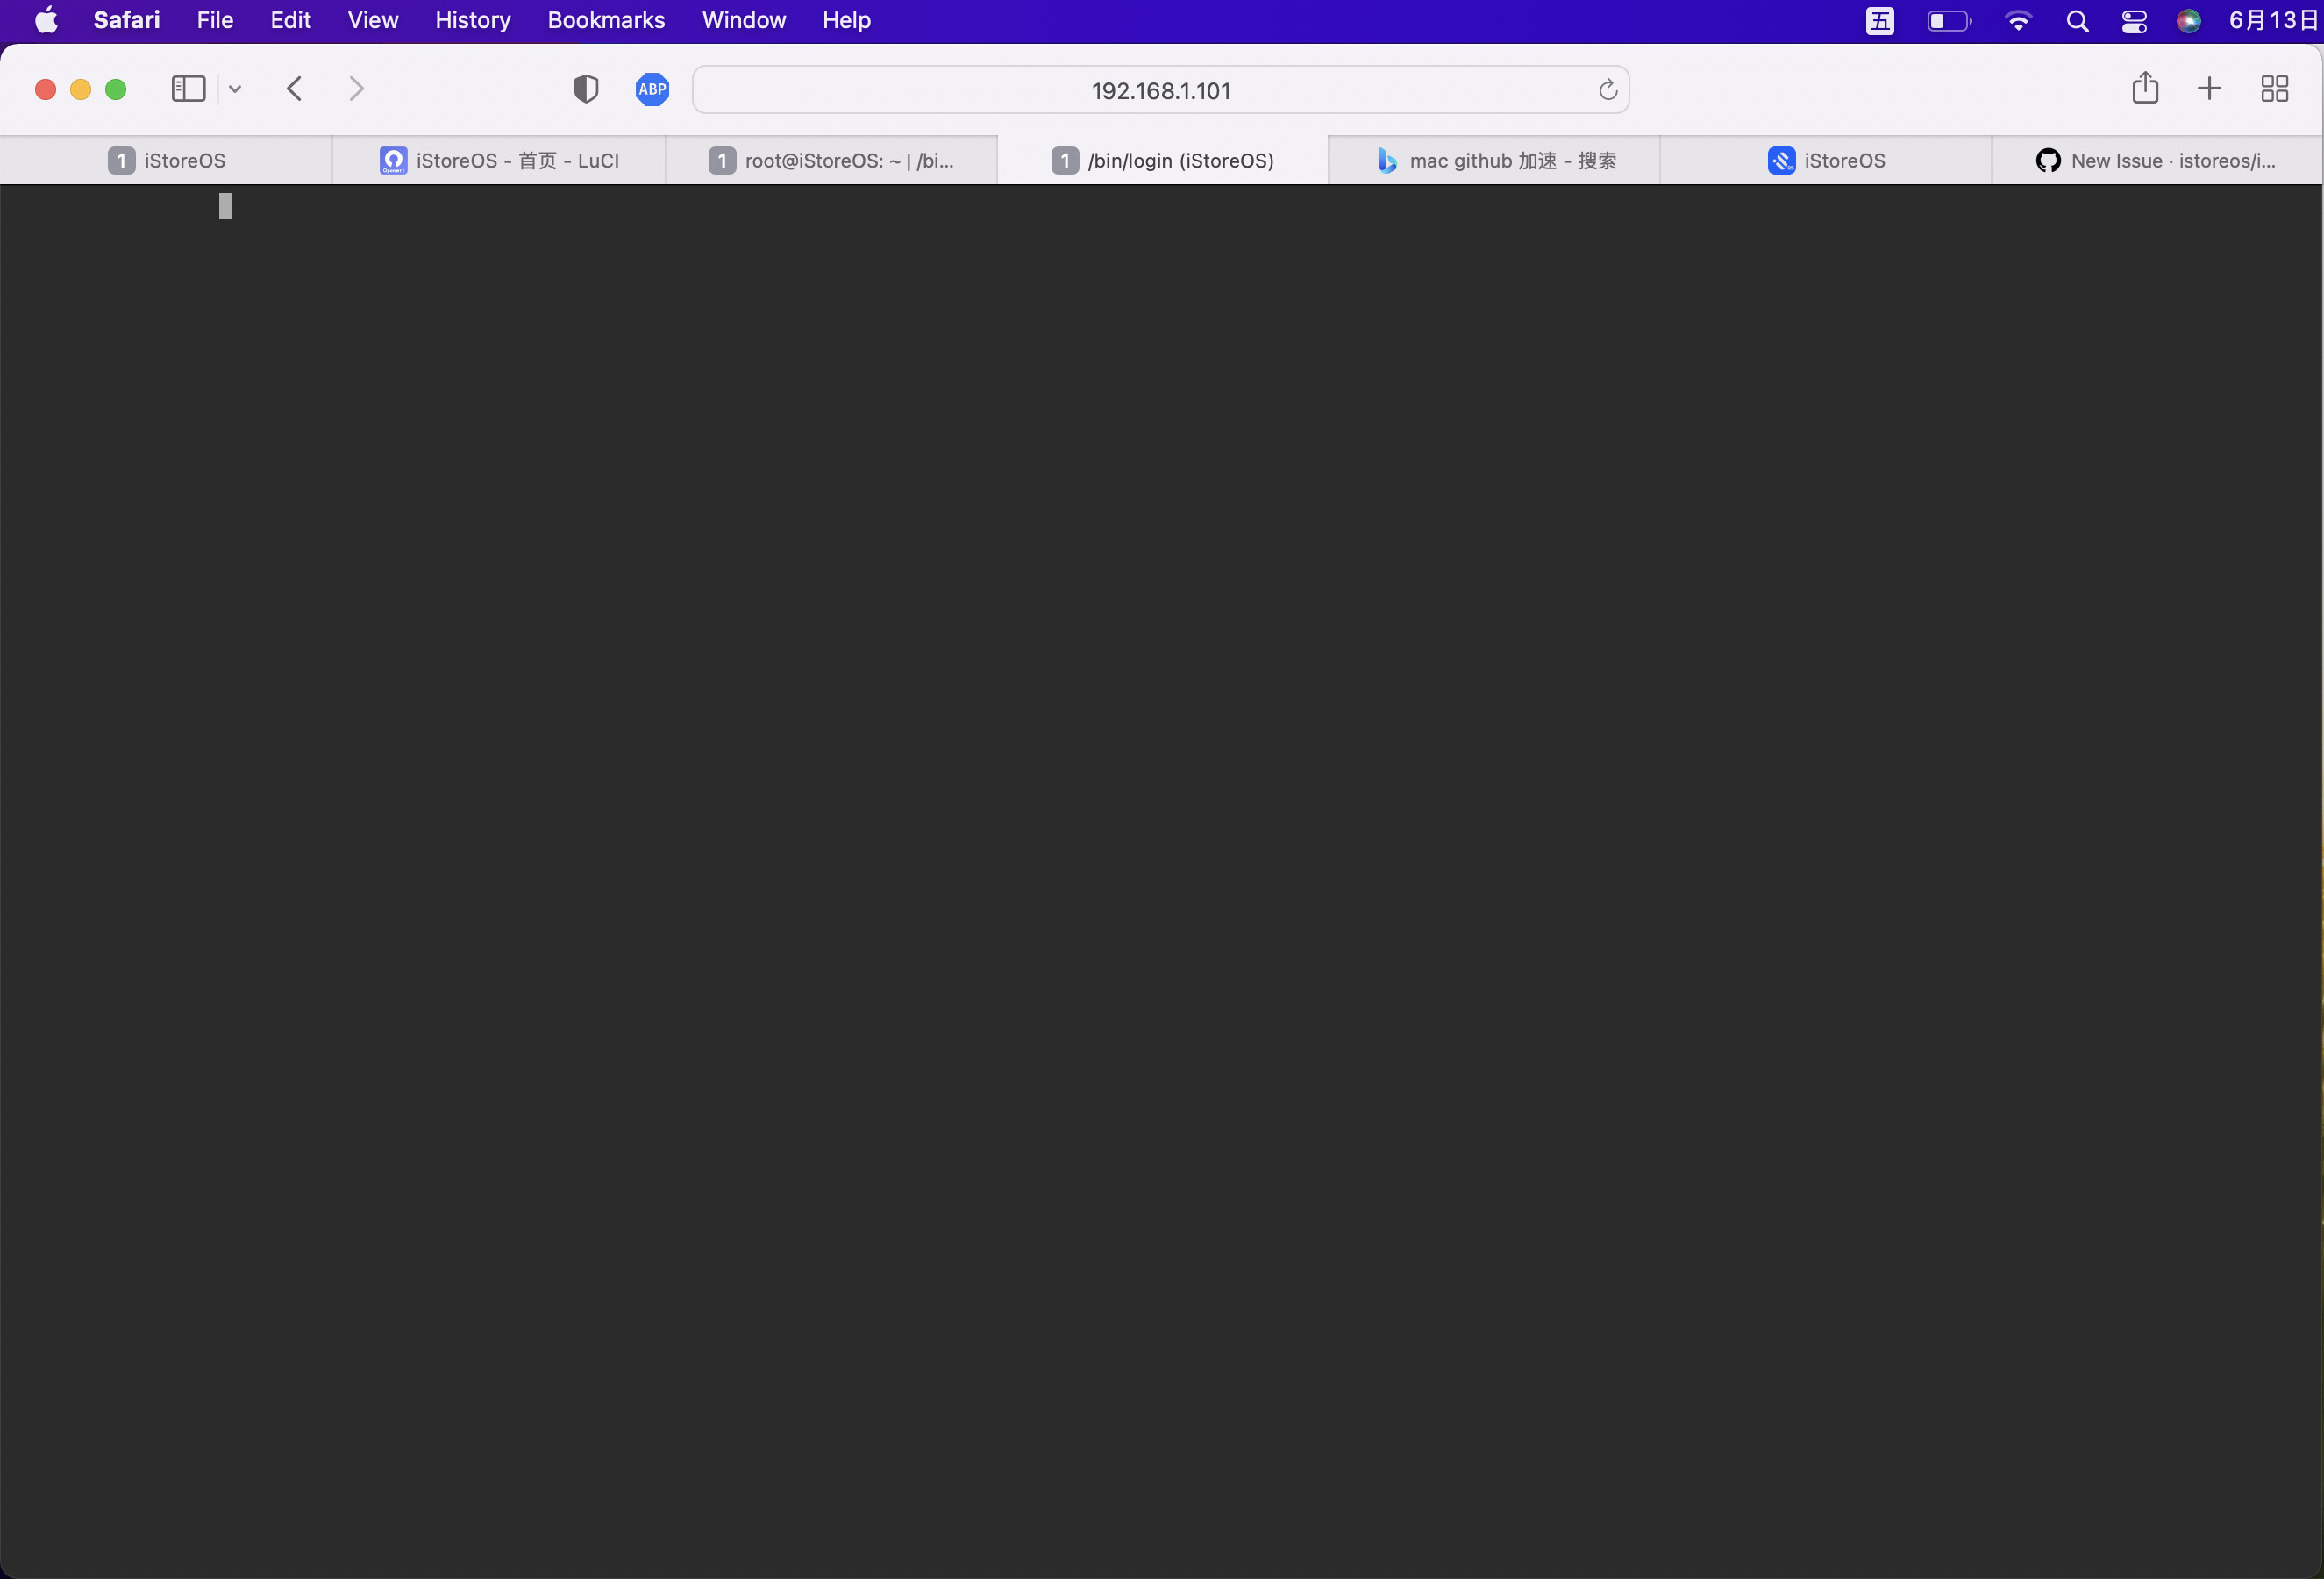Click the 192.168.1.101 address bar
2324x1579 pixels.
point(1160,91)
